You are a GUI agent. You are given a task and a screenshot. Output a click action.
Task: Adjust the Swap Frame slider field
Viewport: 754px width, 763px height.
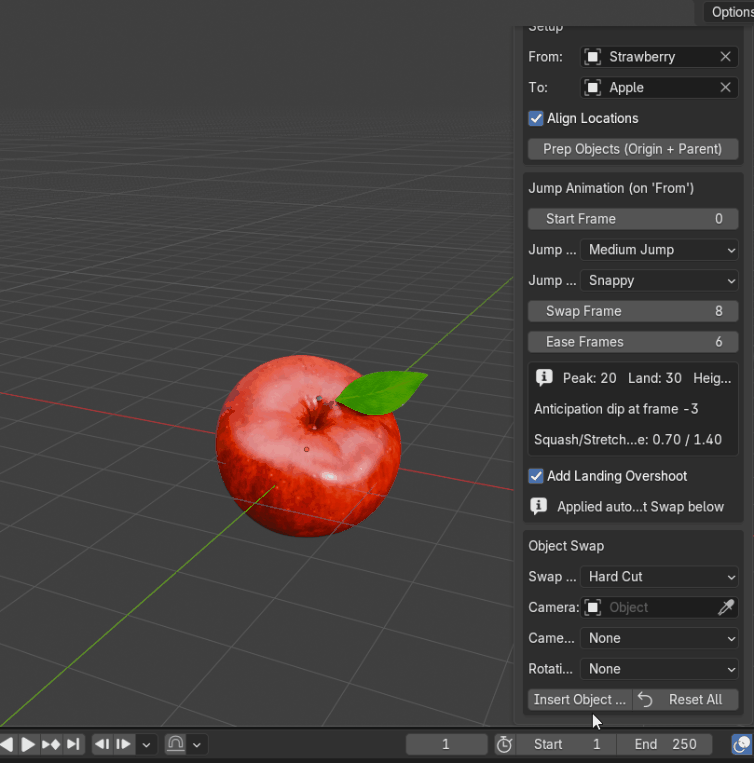coord(633,311)
